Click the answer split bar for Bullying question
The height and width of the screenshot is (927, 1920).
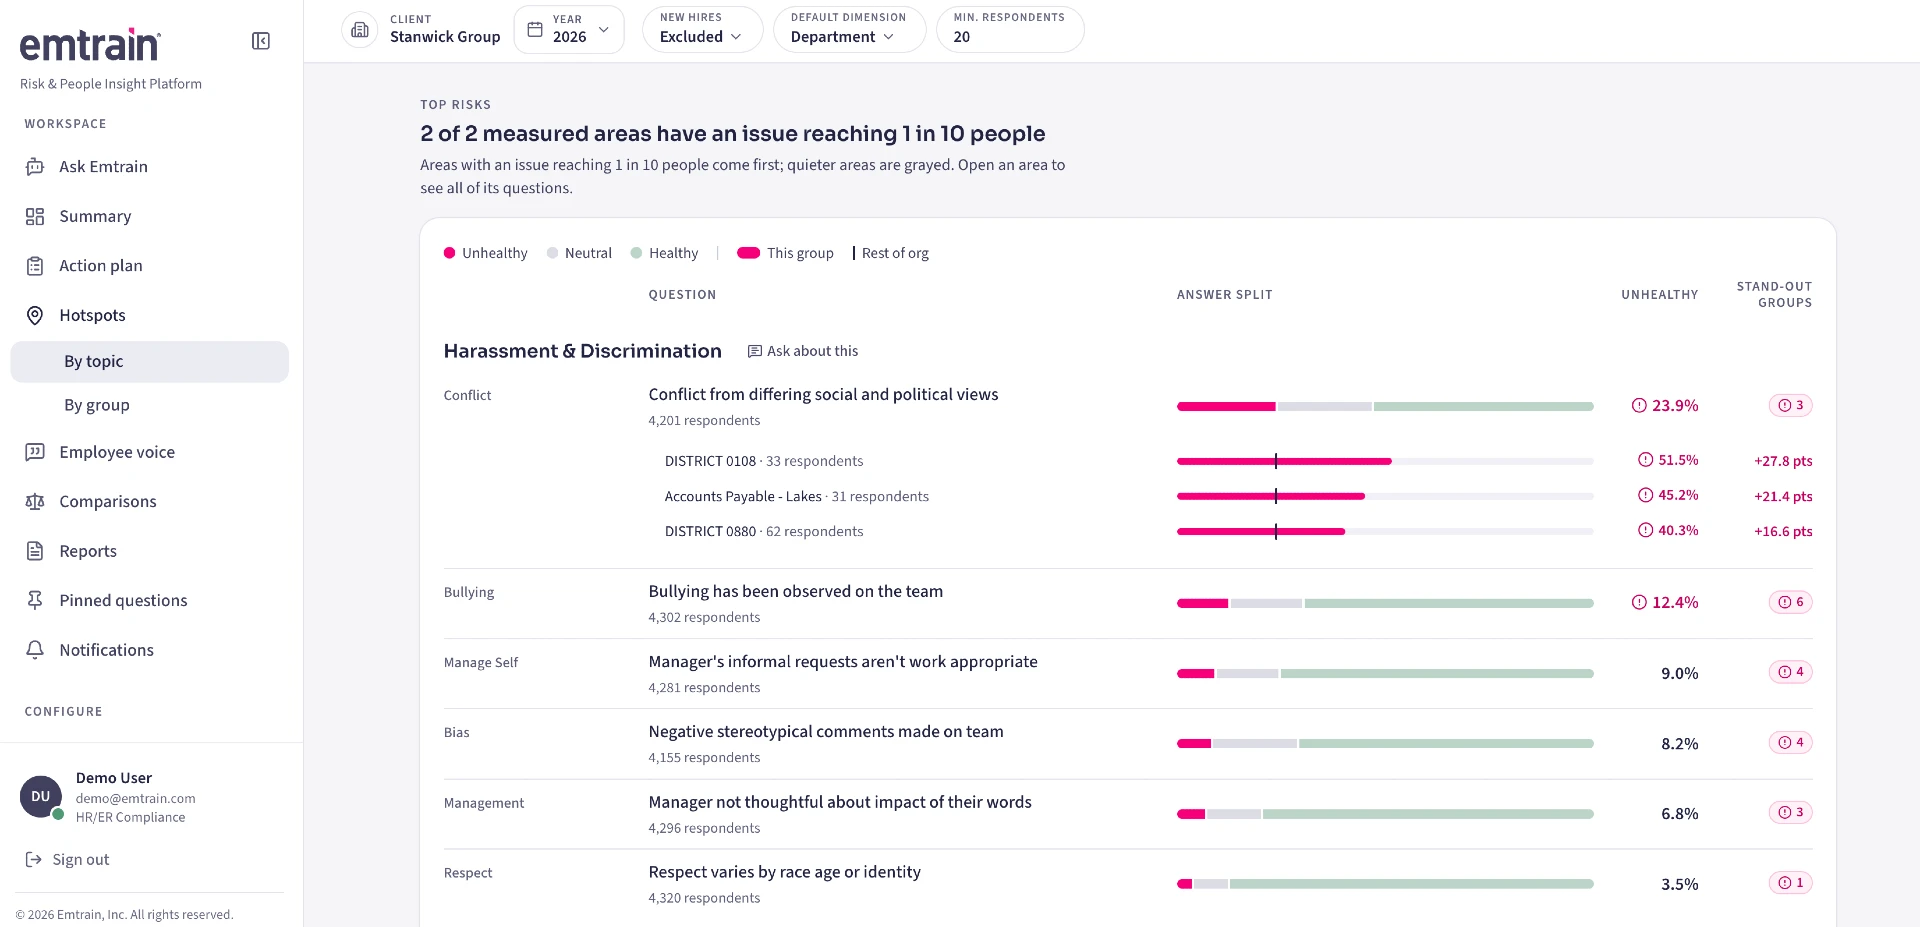[1385, 603]
